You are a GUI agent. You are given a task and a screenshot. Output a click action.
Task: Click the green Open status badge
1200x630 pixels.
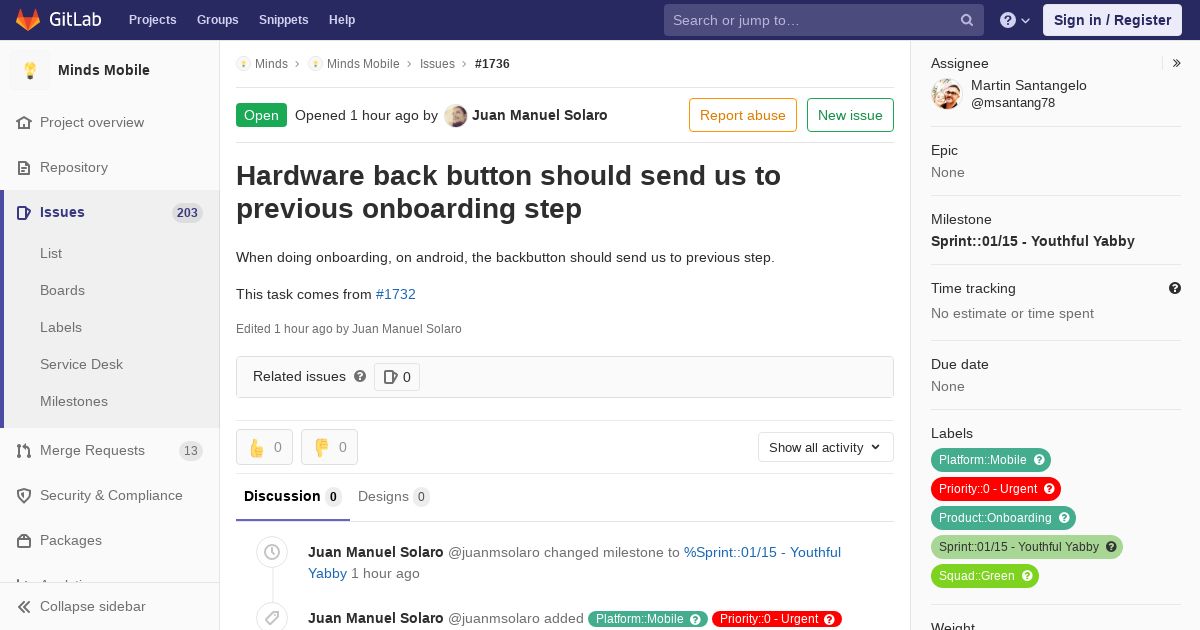[x=261, y=115]
